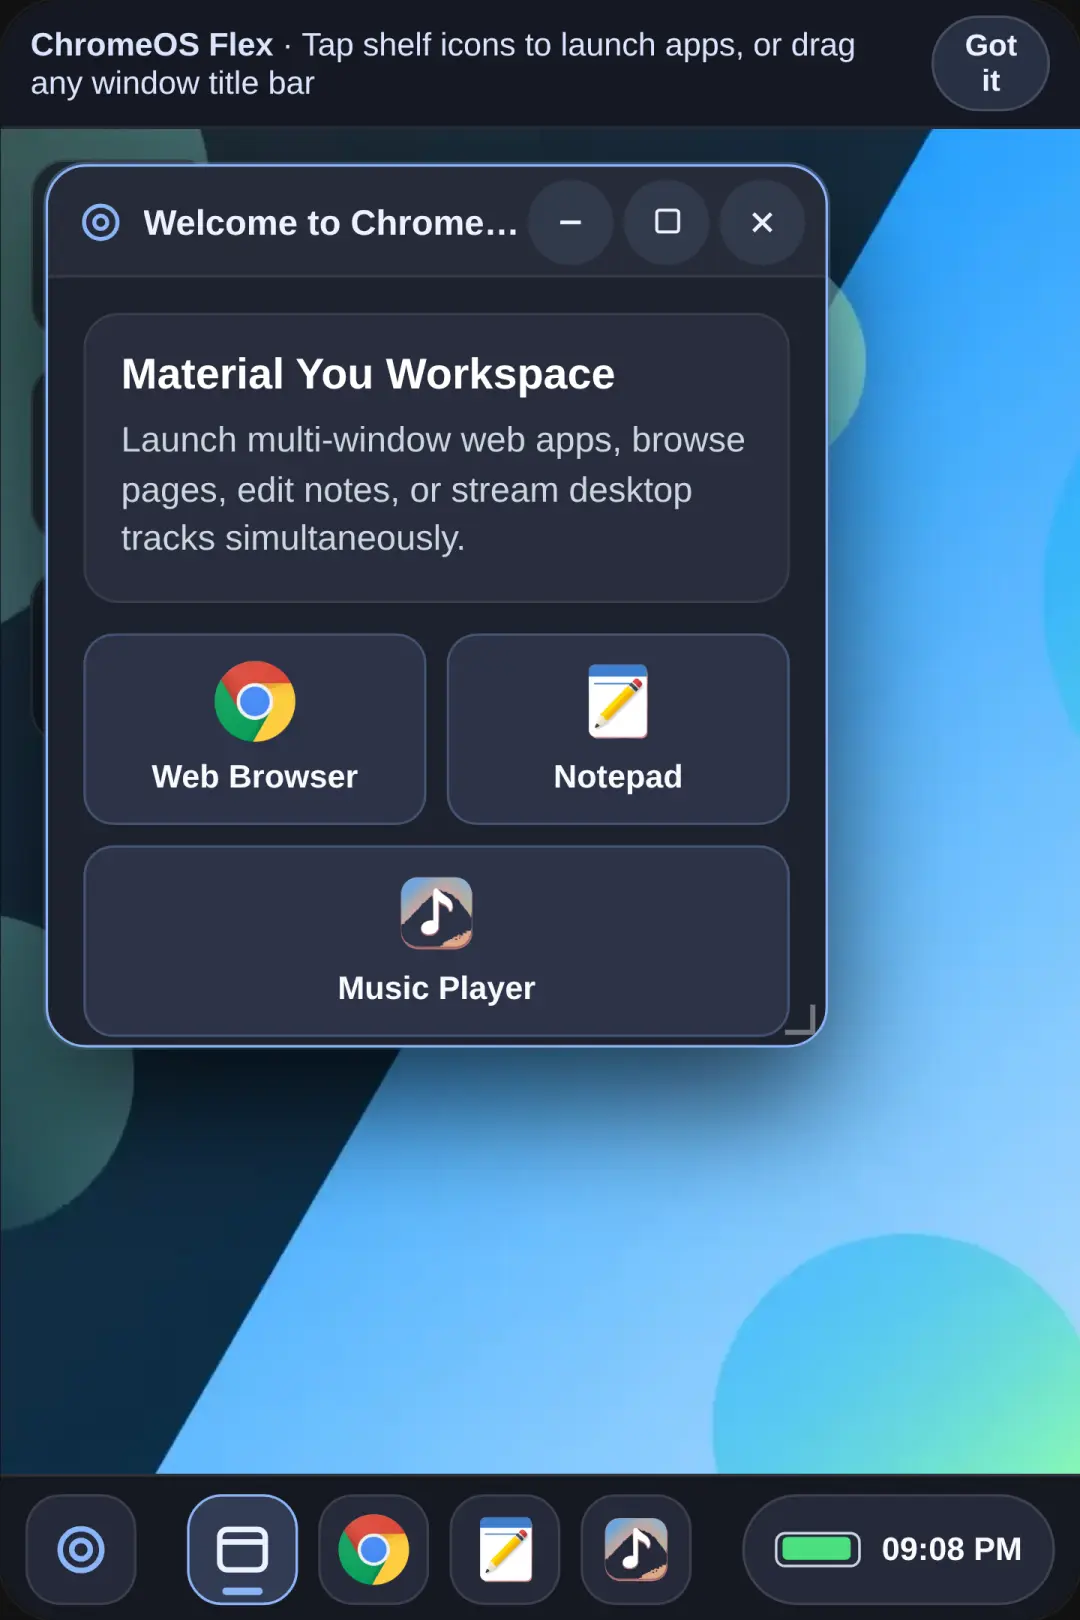The height and width of the screenshot is (1620, 1080).
Task: Minimize the Welcome window
Action: click(571, 222)
